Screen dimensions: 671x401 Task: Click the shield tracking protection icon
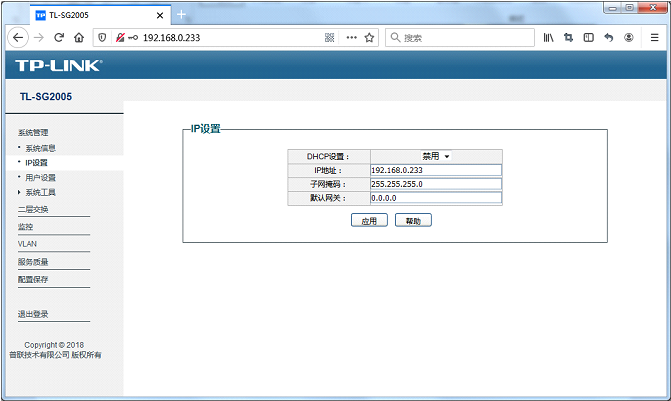(x=101, y=37)
